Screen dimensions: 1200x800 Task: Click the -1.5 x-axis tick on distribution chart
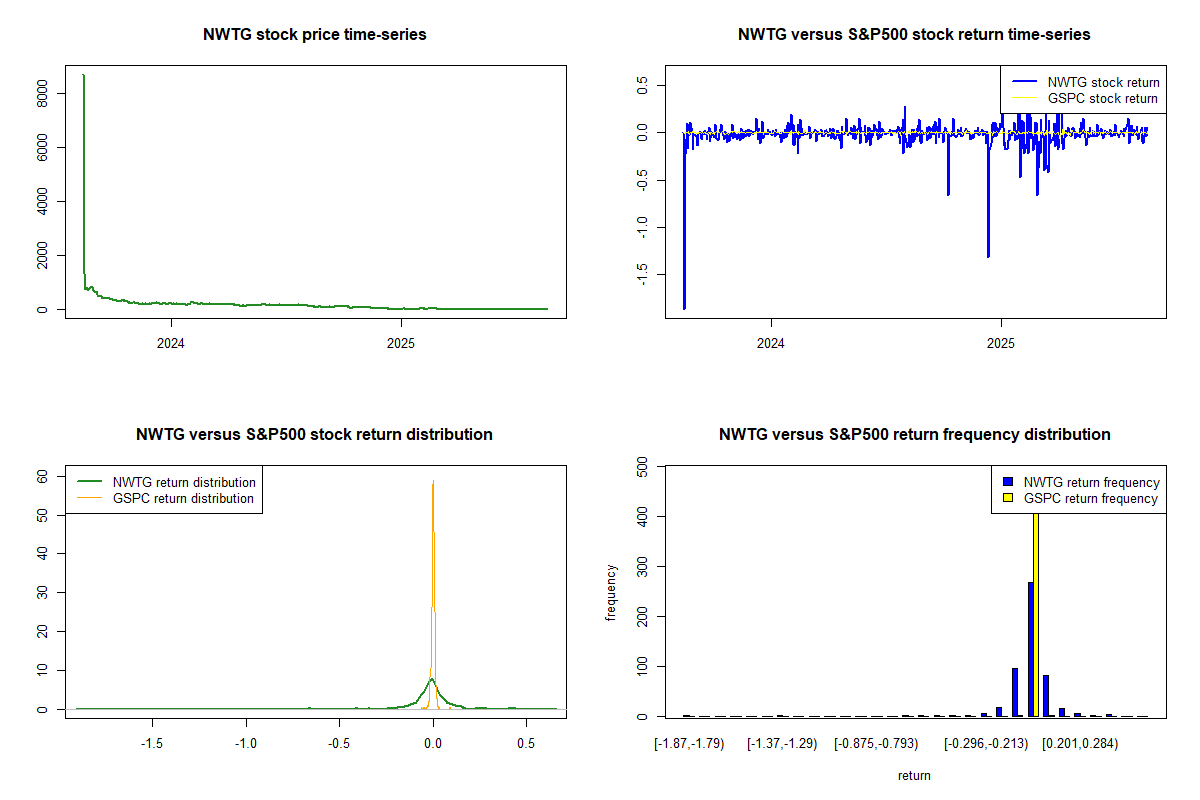click(x=152, y=744)
